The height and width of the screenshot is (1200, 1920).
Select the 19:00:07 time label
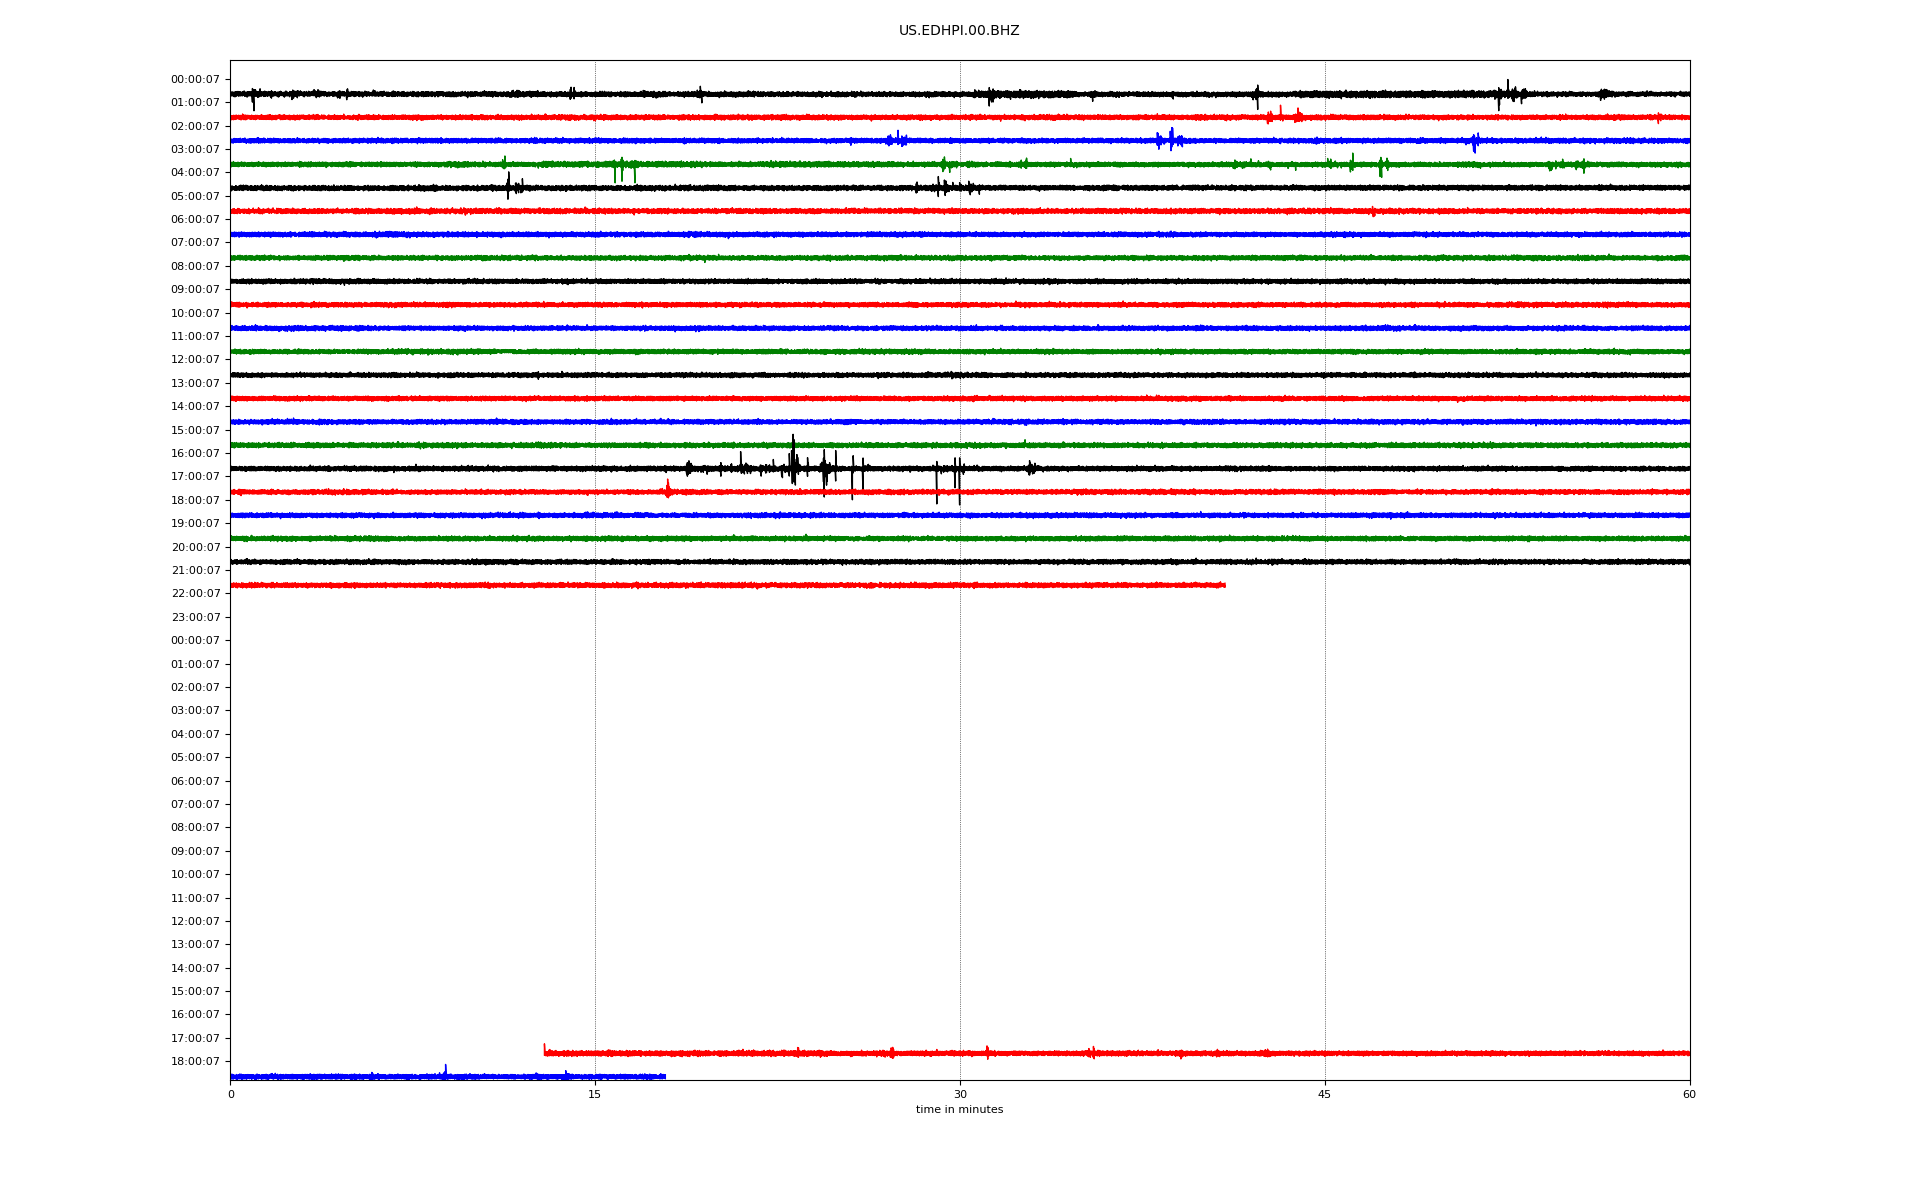pyautogui.click(x=195, y=524)
